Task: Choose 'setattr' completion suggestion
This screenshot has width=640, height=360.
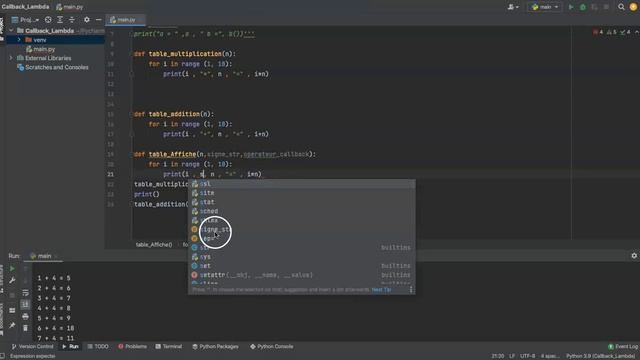Action: pos(301,275)
